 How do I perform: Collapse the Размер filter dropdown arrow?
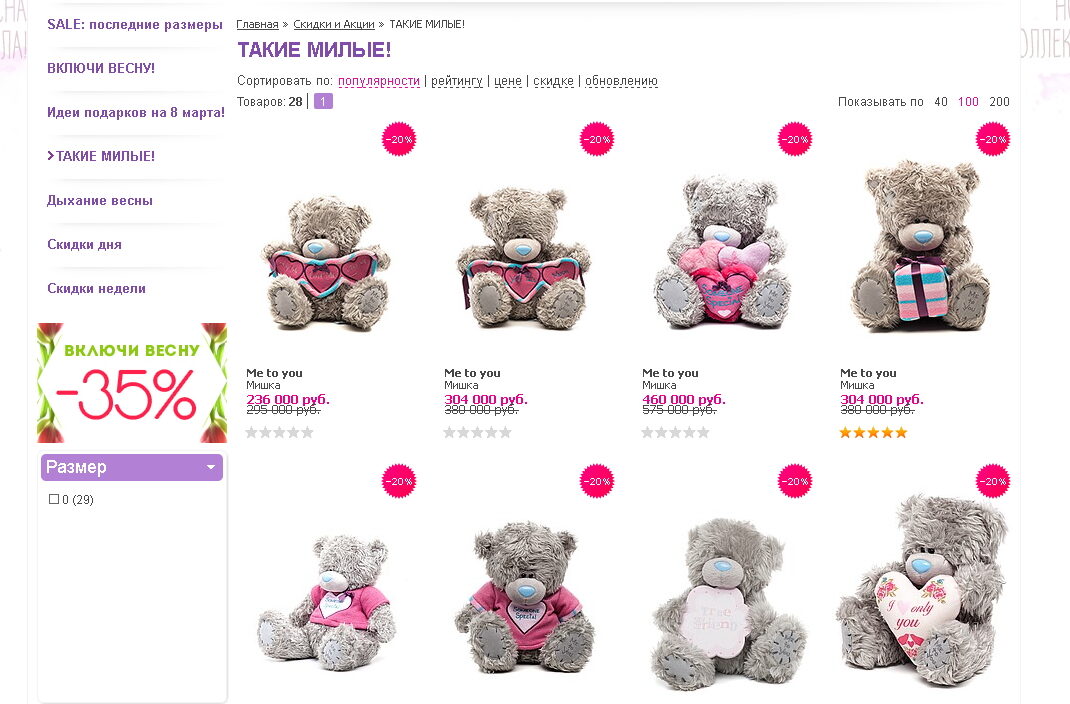(x=210, y=467)
